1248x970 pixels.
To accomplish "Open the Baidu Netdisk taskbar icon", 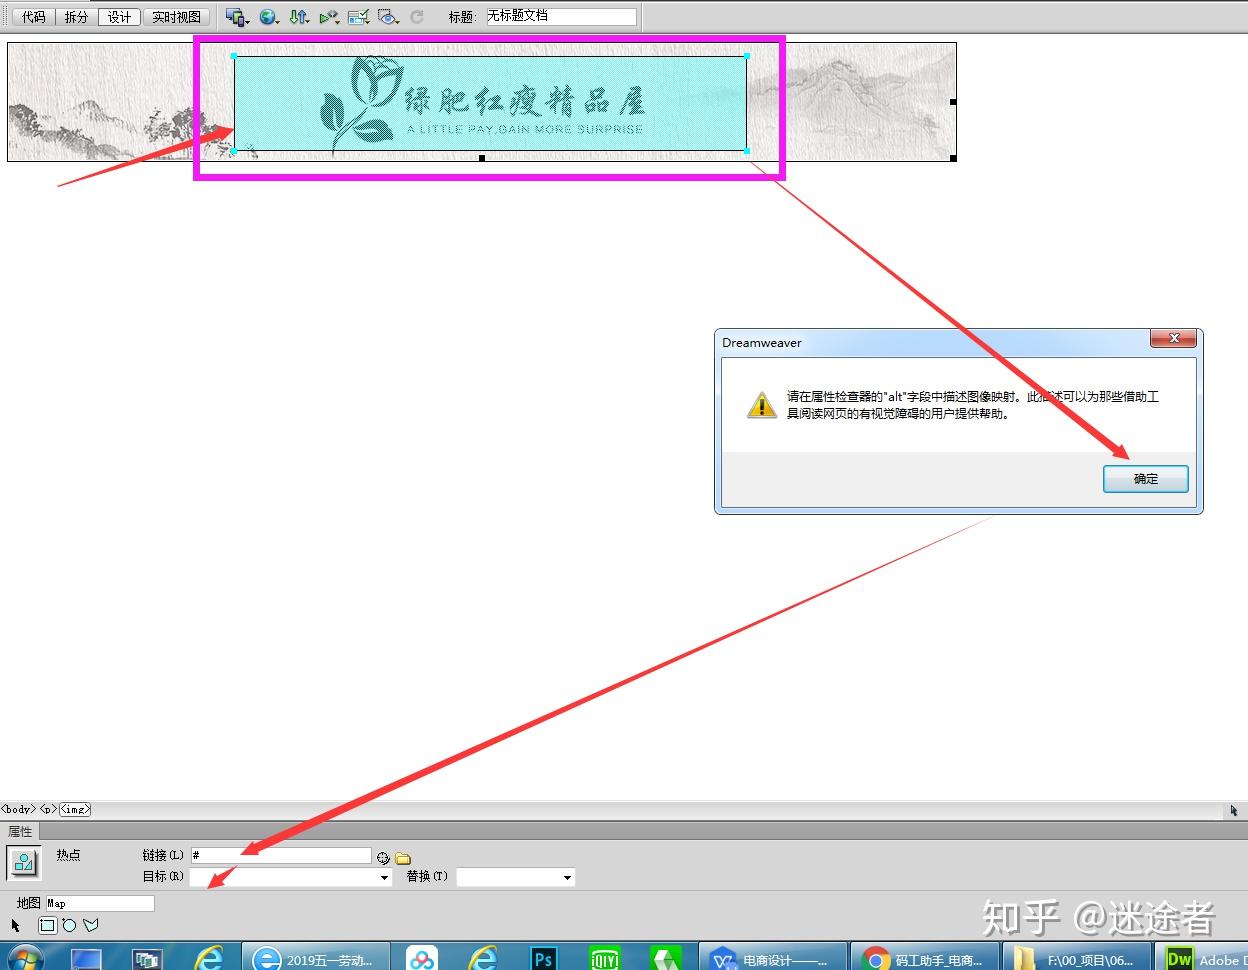I will click(422, 958).
